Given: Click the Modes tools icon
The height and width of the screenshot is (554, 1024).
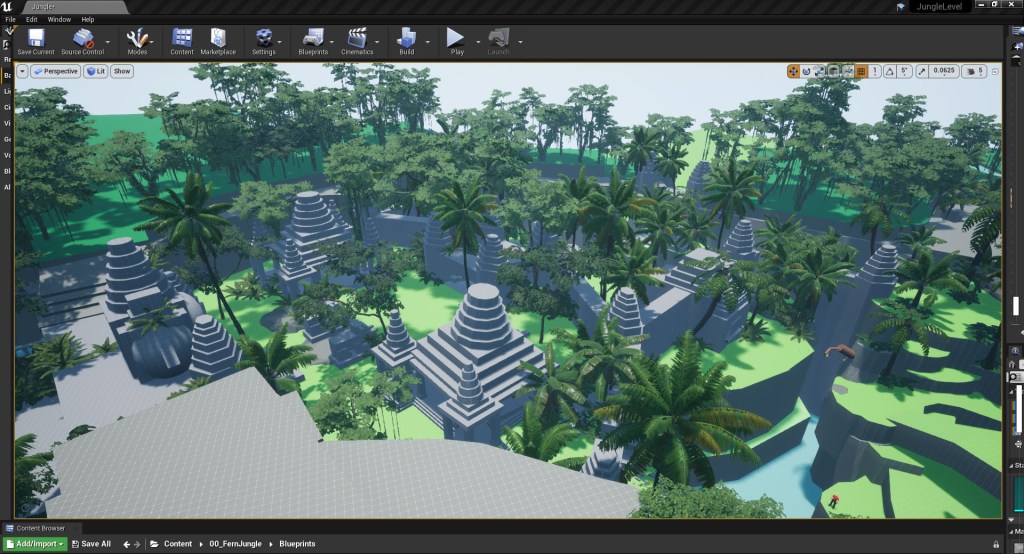Looking at the screenshot, I should tap(137, 40).
